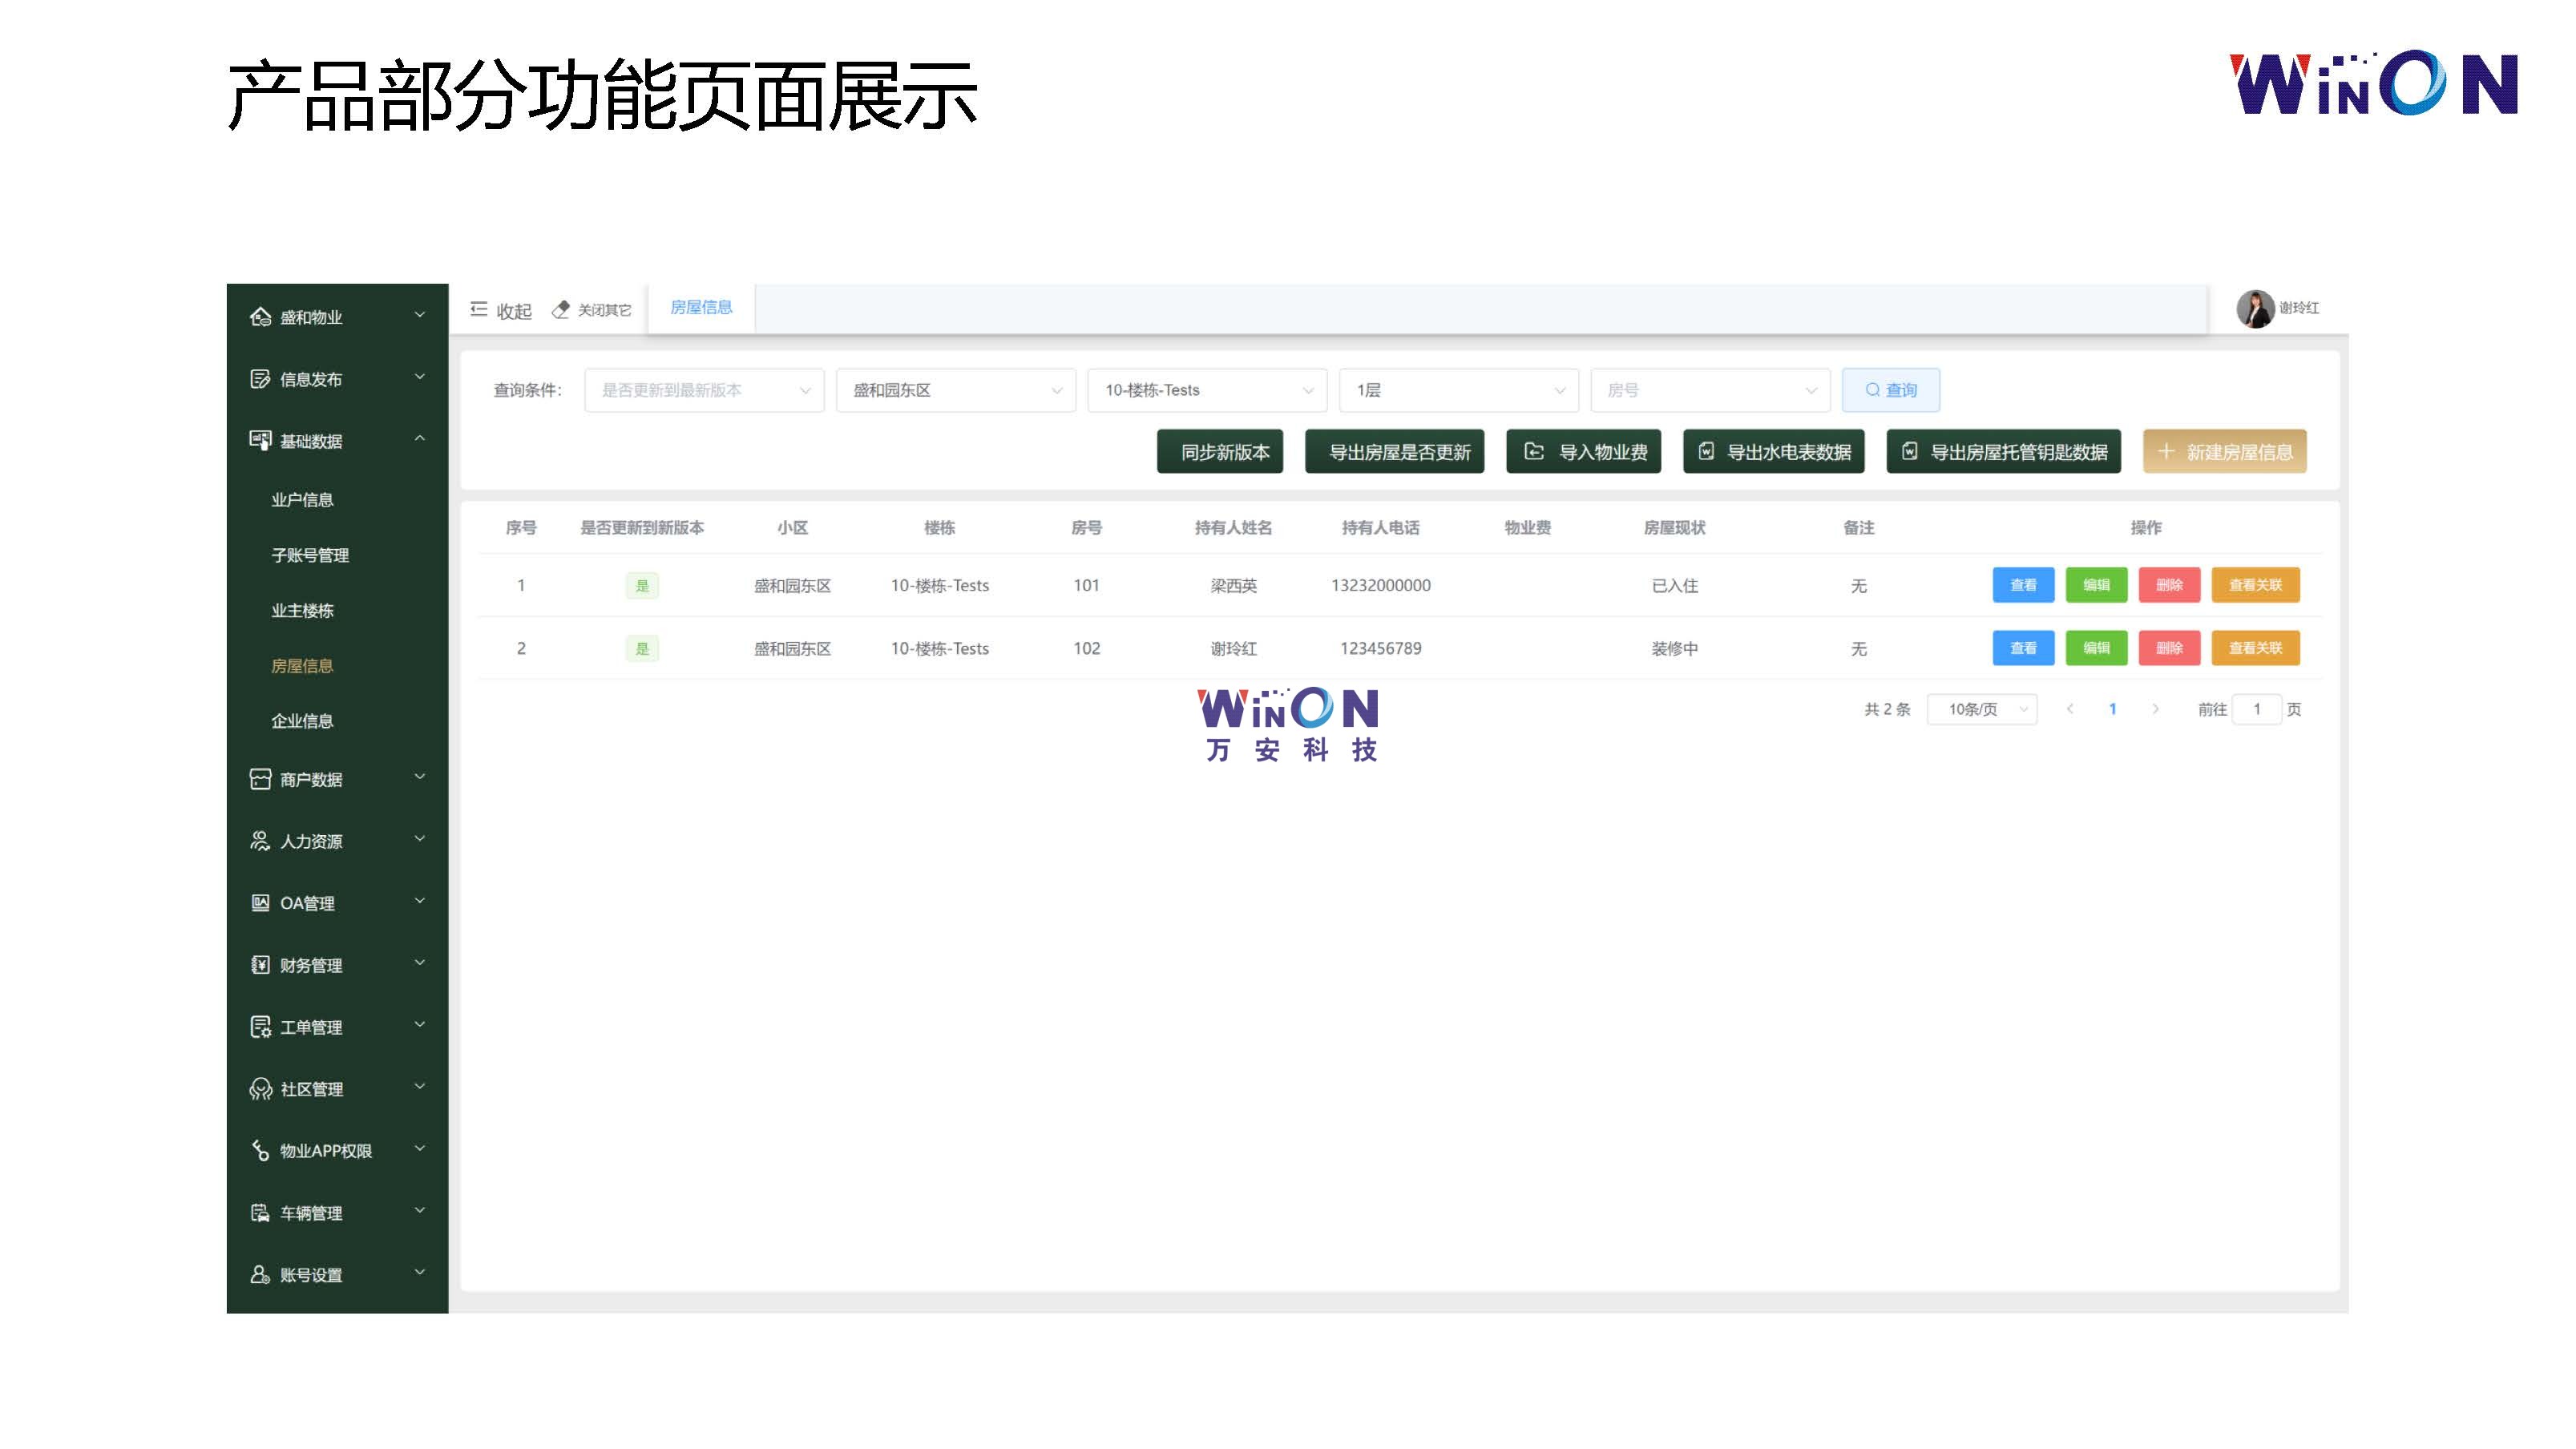The height and width of the screenshot is (1449, 2576).
Task: Click the folder icon on 导入物业费
Action: click(x=1534, y=452)
